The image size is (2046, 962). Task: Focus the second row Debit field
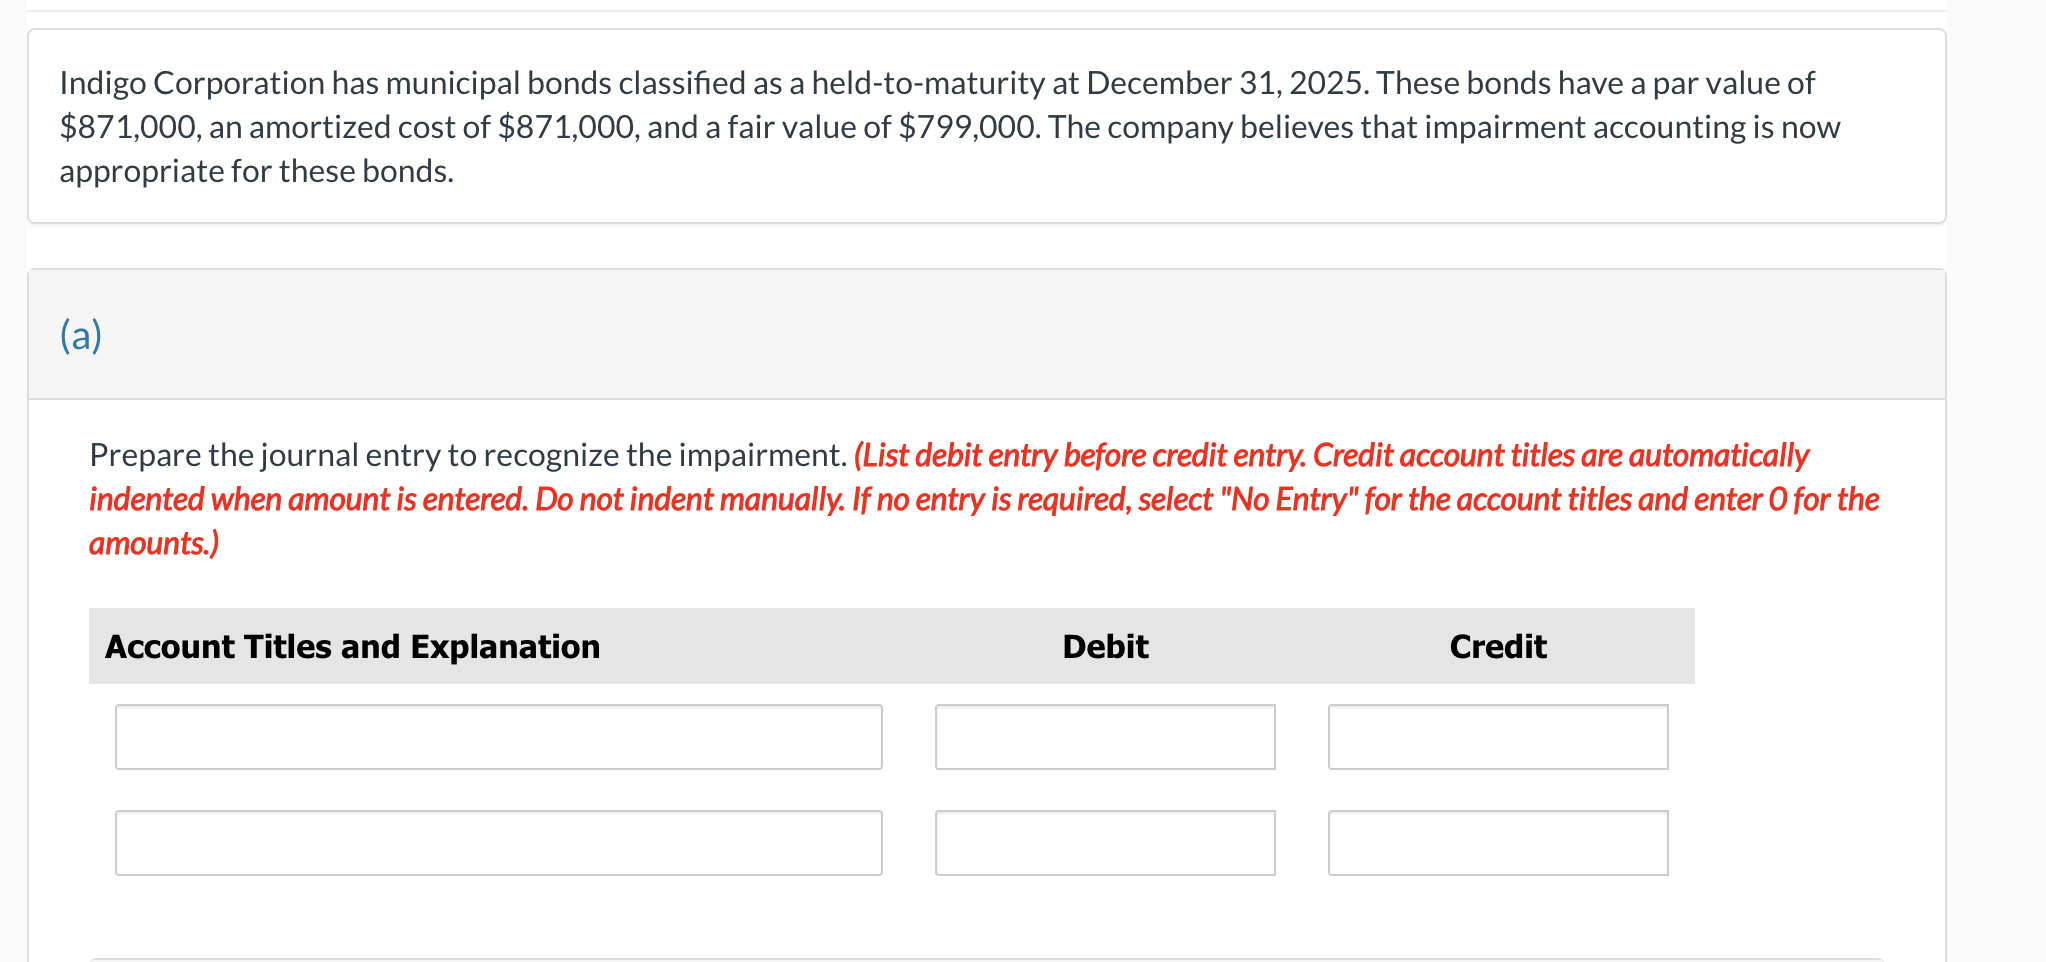(1105, 843)
